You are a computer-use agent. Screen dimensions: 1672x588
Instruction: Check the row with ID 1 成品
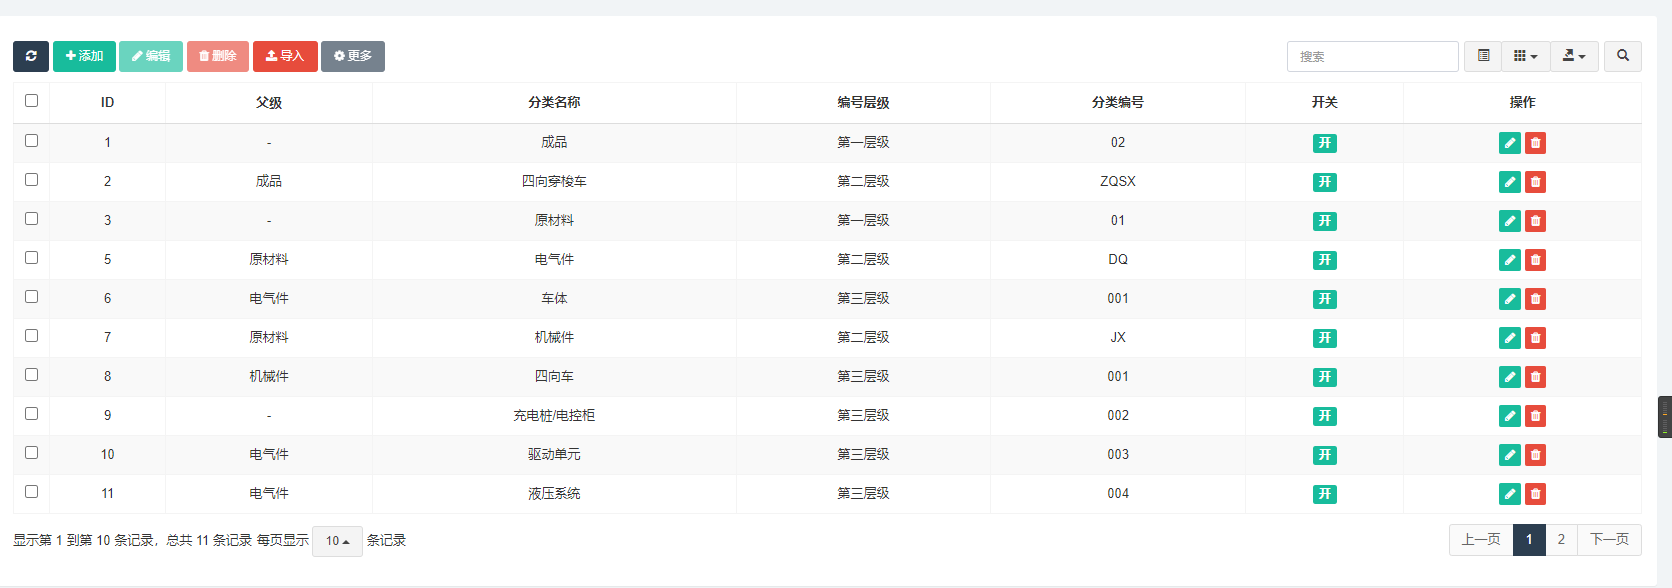32,141
